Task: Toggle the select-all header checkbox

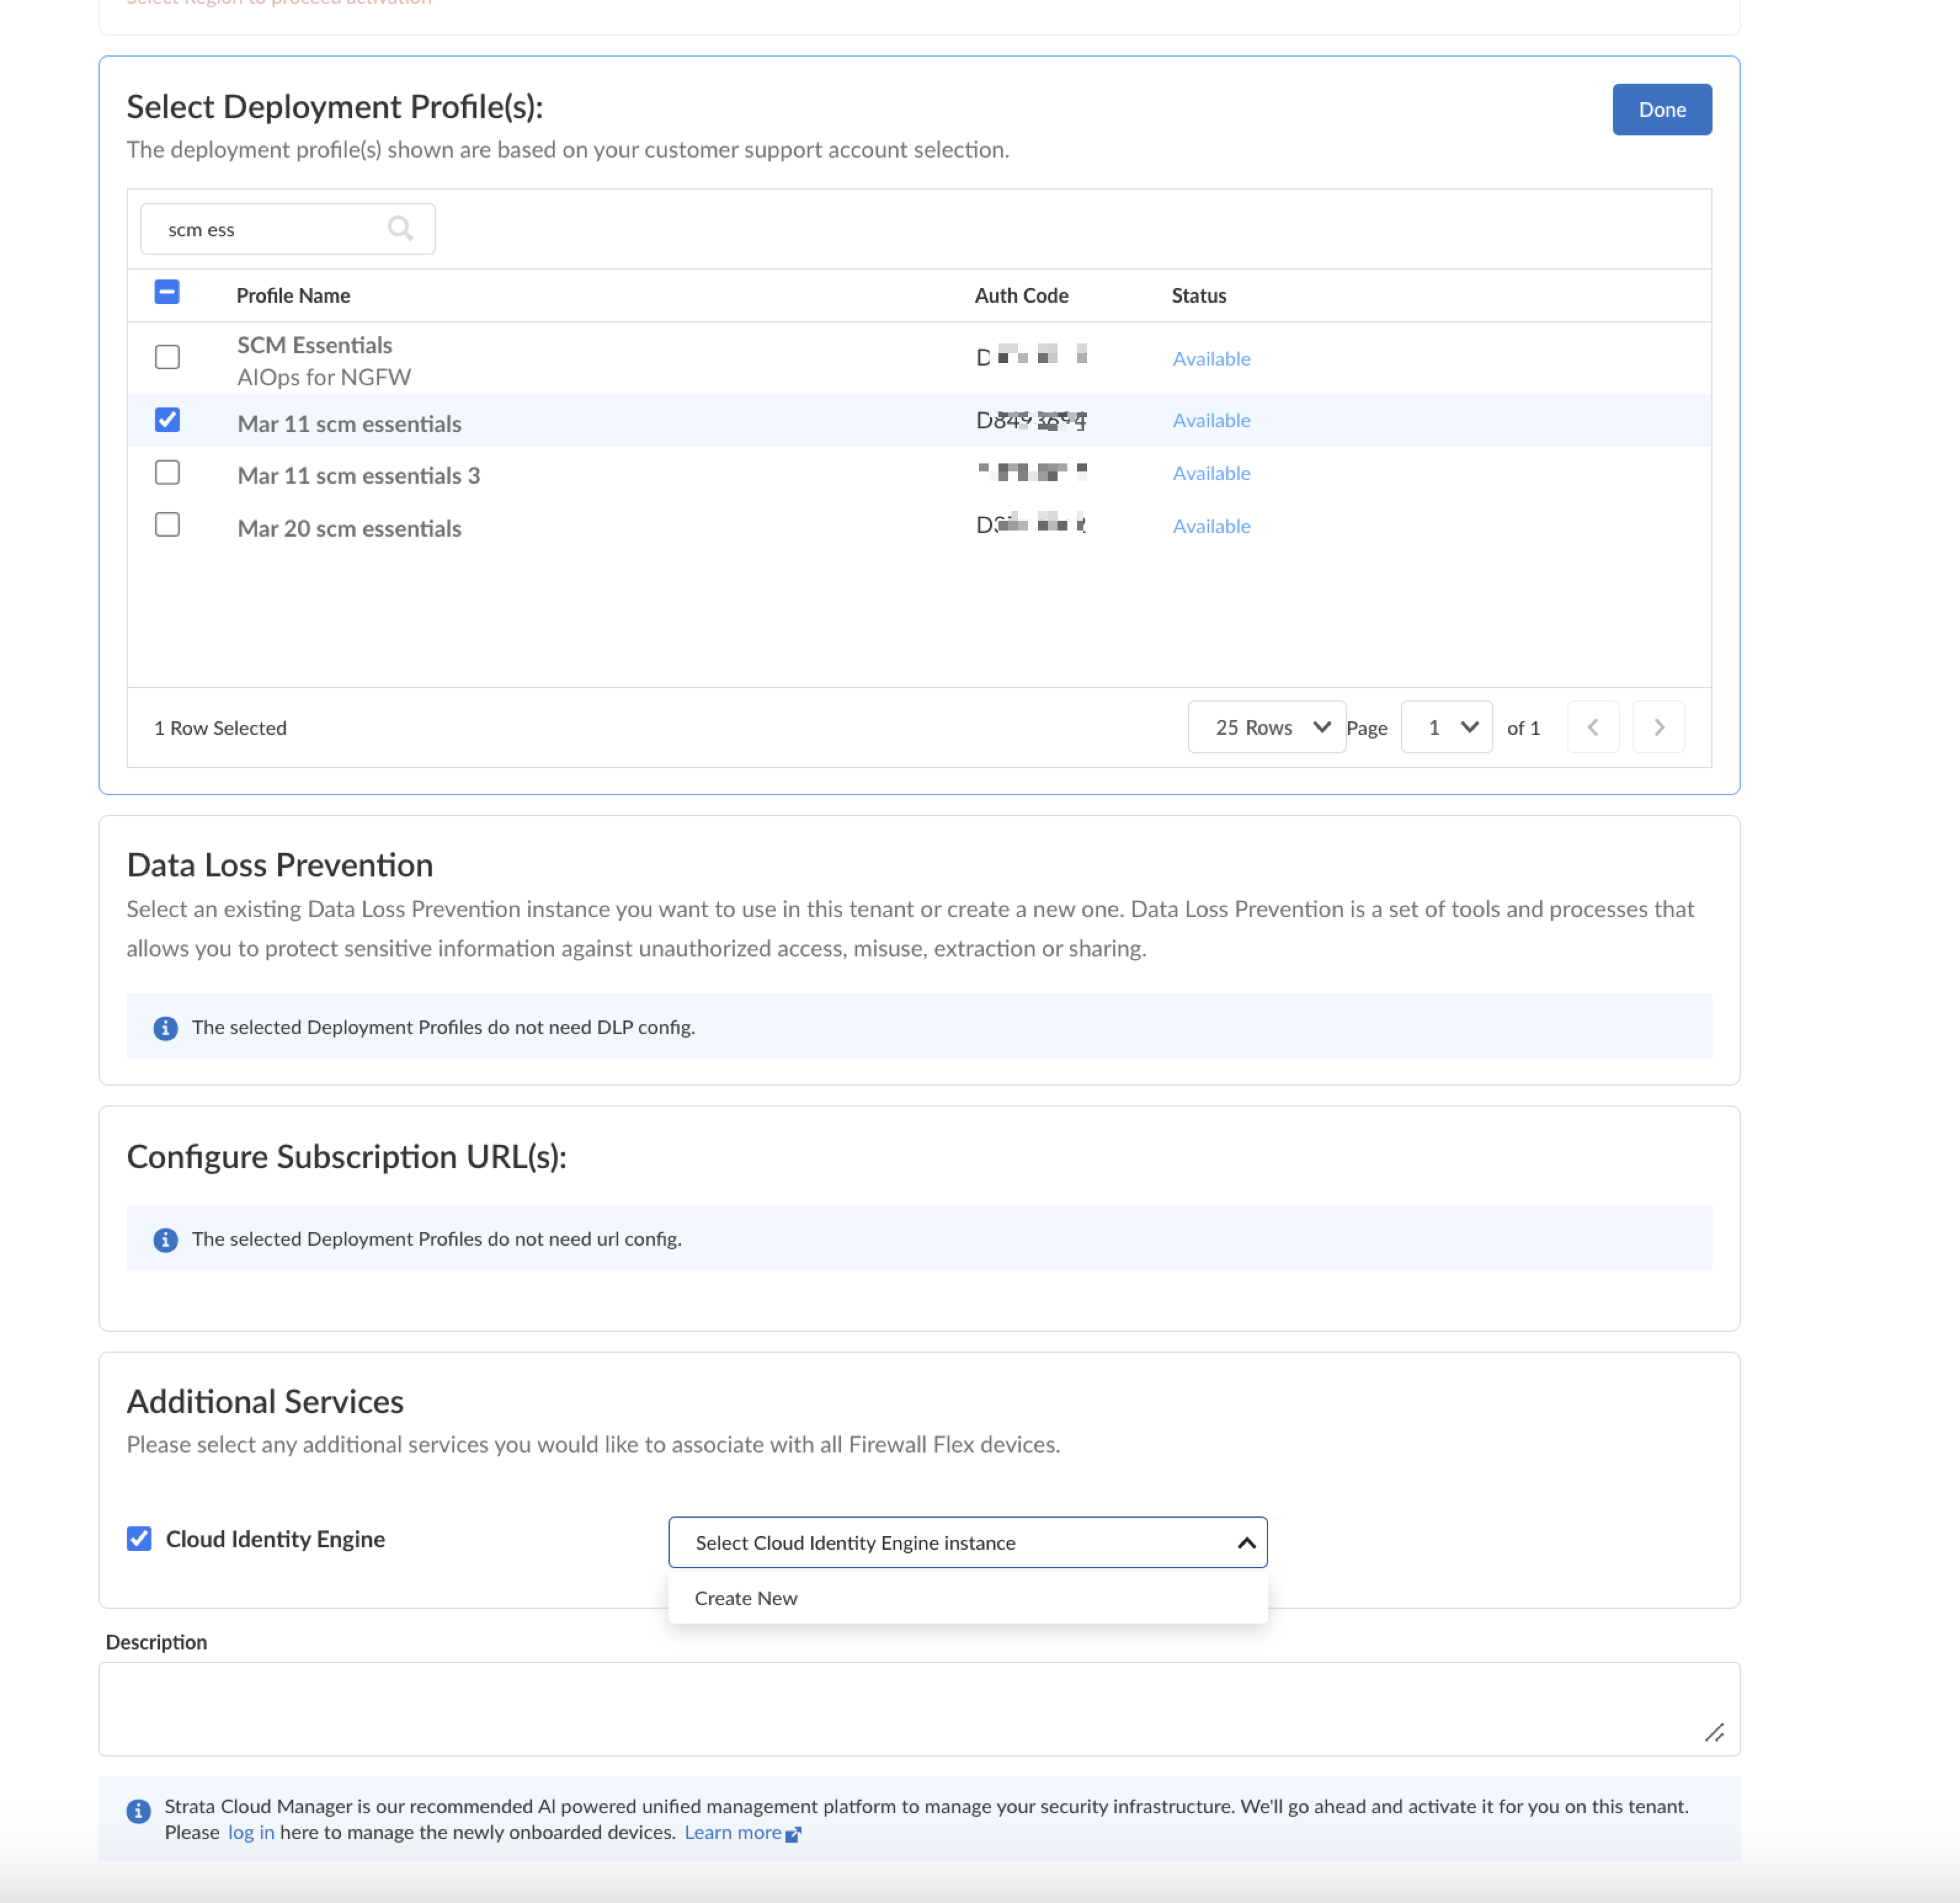Action: tap(167, 292)
